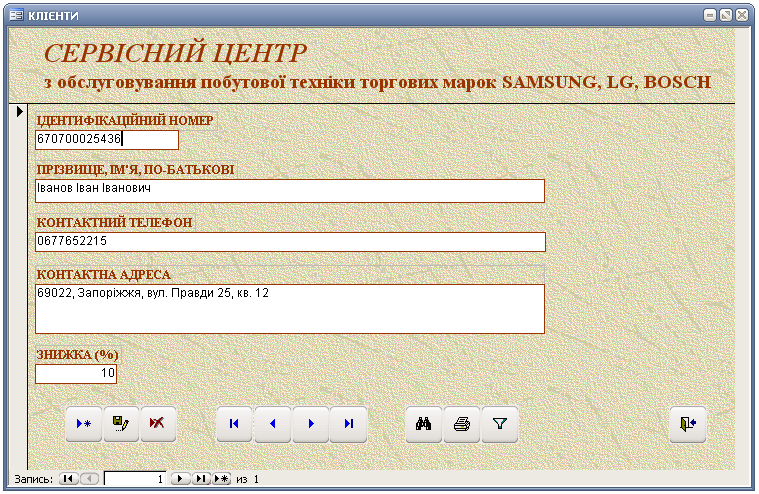The width and height of the screenshot is (759, 494).
Task: Click the next record button in status bar navigation
Action: coord(180,479)
